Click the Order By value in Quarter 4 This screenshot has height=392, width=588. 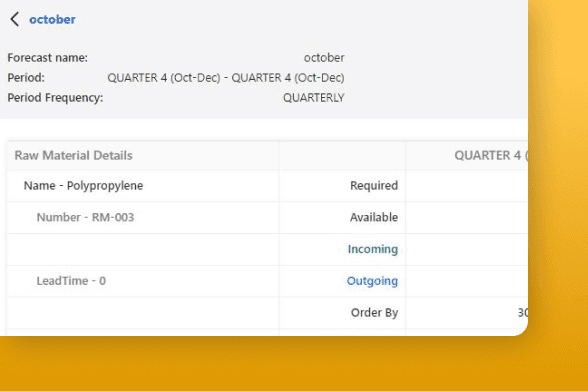click(523, 313)
